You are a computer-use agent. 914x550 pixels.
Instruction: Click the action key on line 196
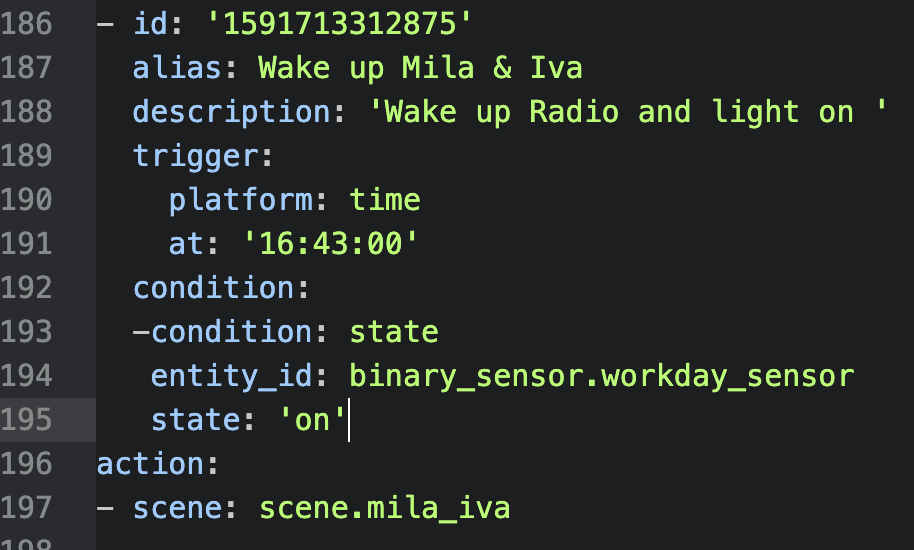[x=150, y=464]
